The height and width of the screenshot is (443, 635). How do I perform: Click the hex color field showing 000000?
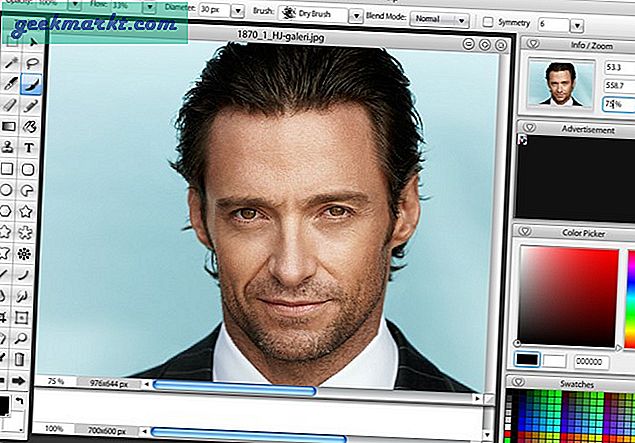[591, 362]
